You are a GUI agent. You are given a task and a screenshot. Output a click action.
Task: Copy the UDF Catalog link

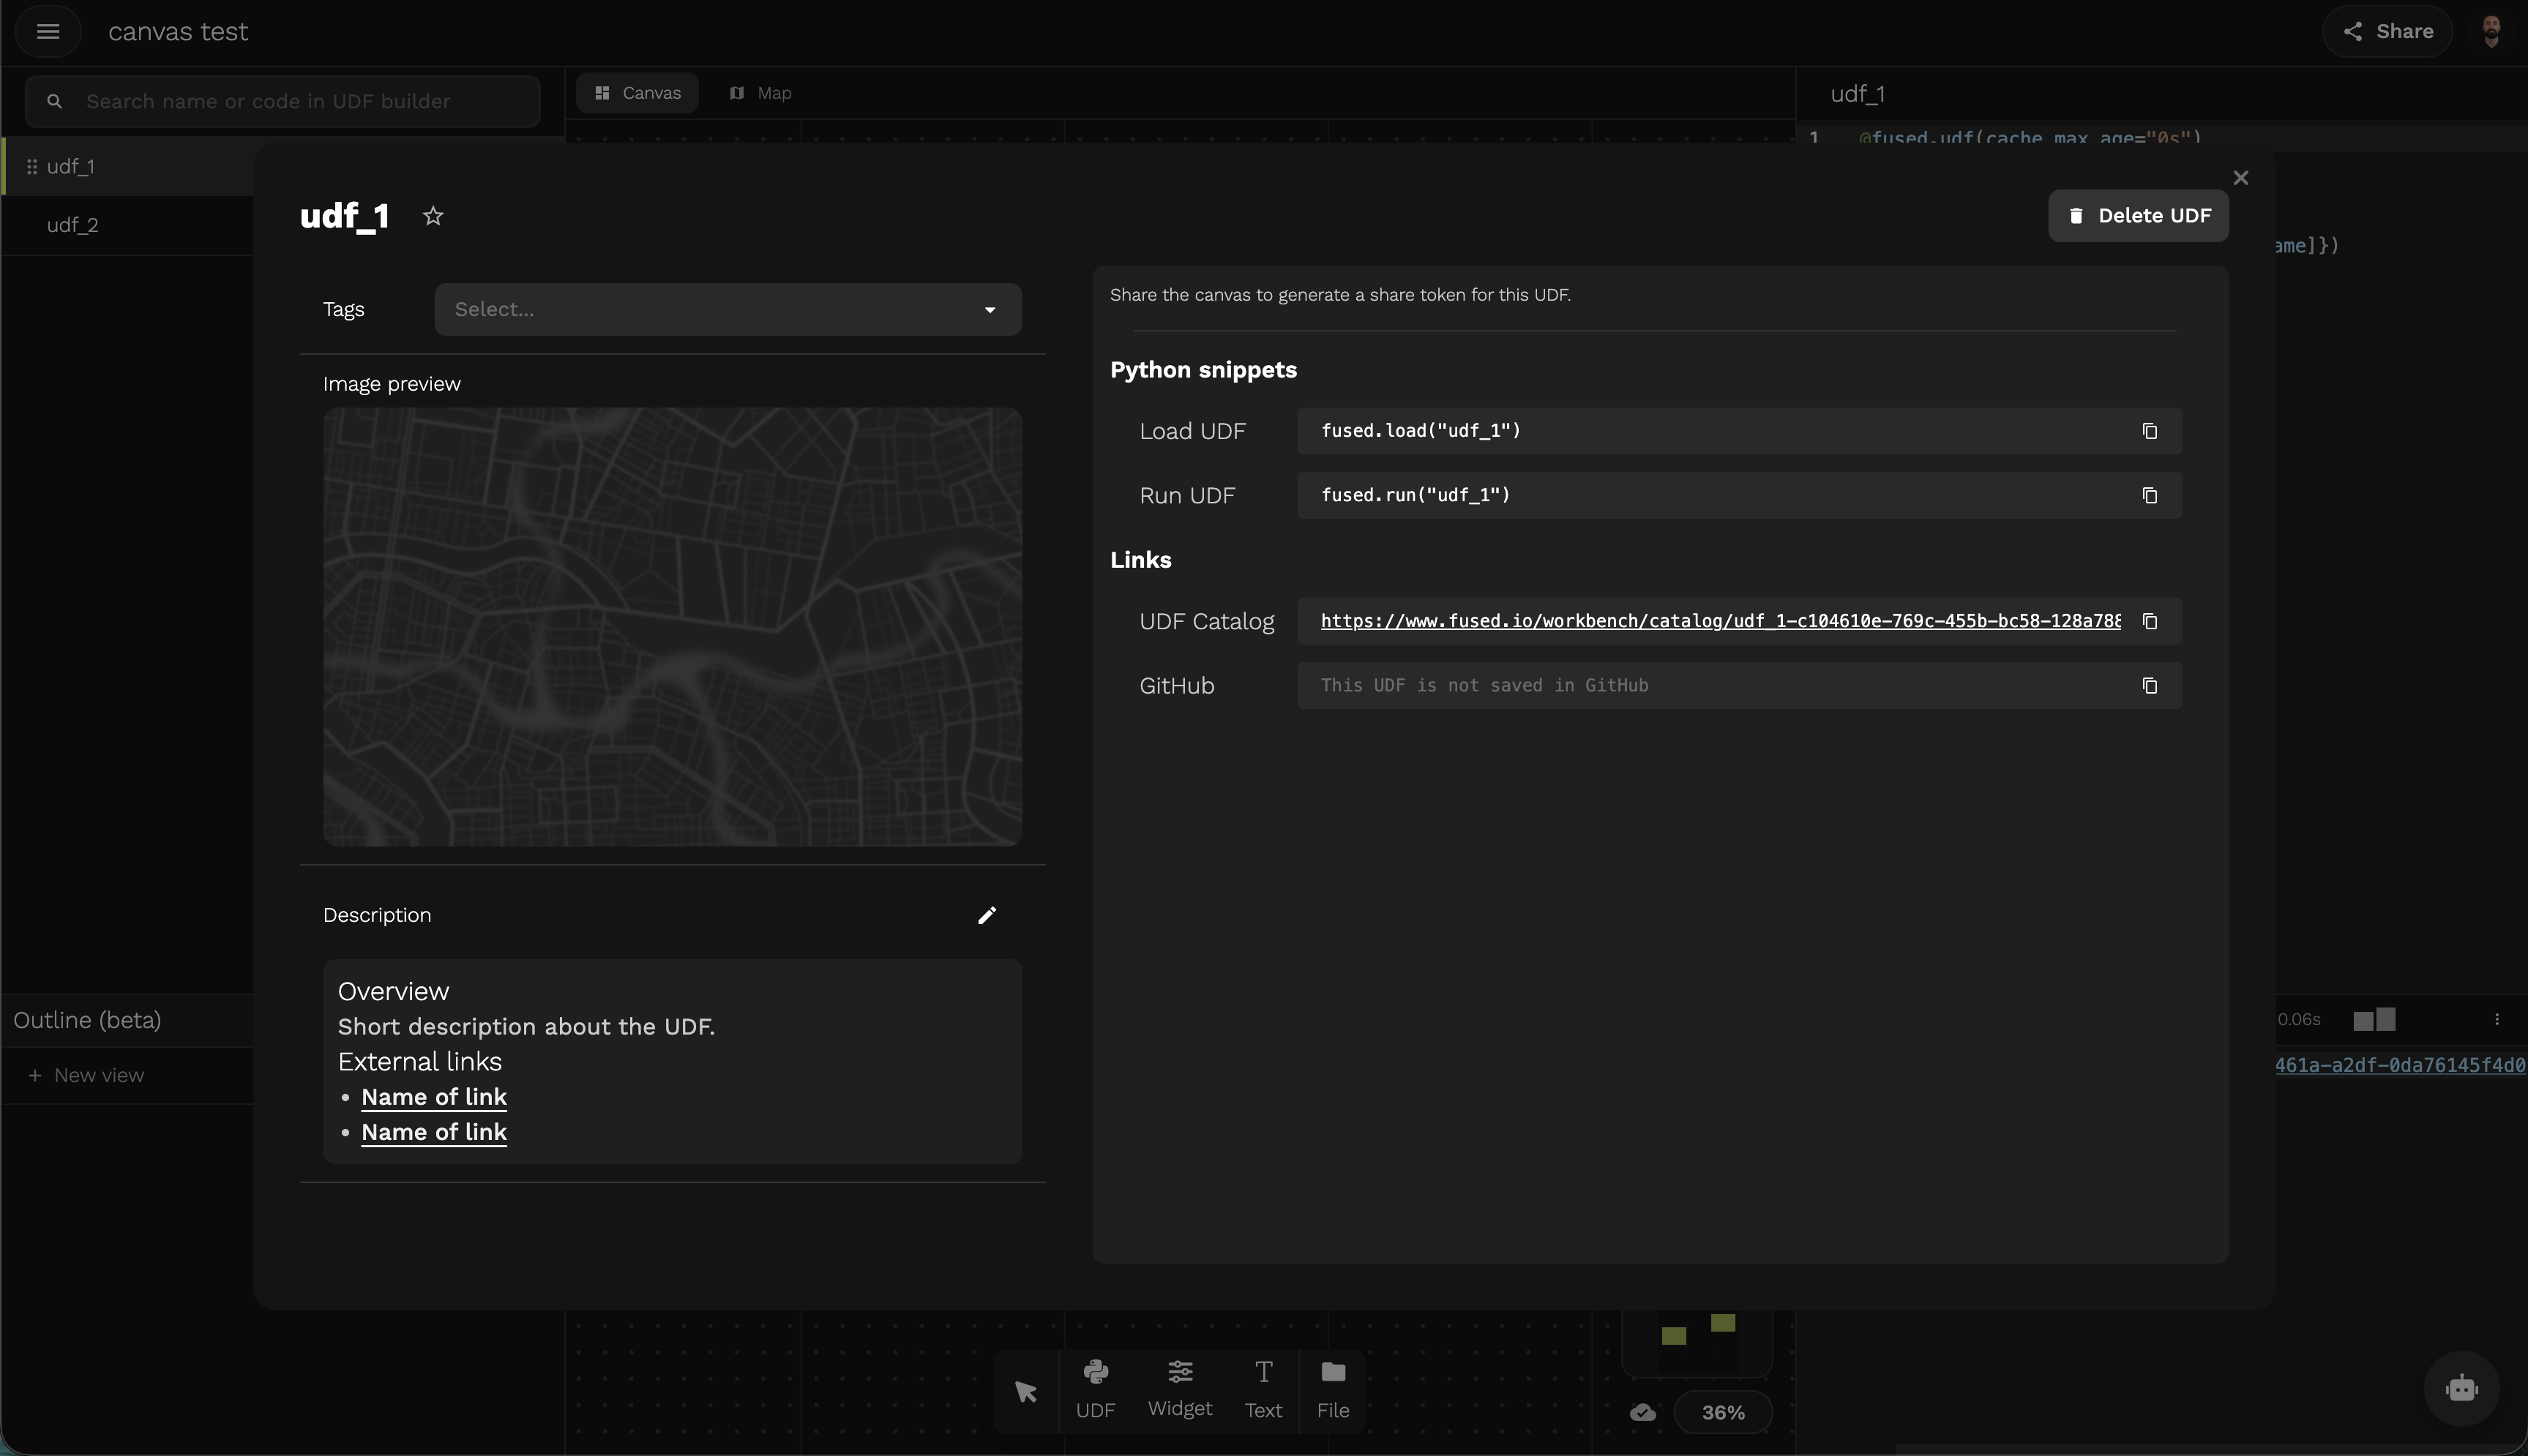tap(2150, 621)
